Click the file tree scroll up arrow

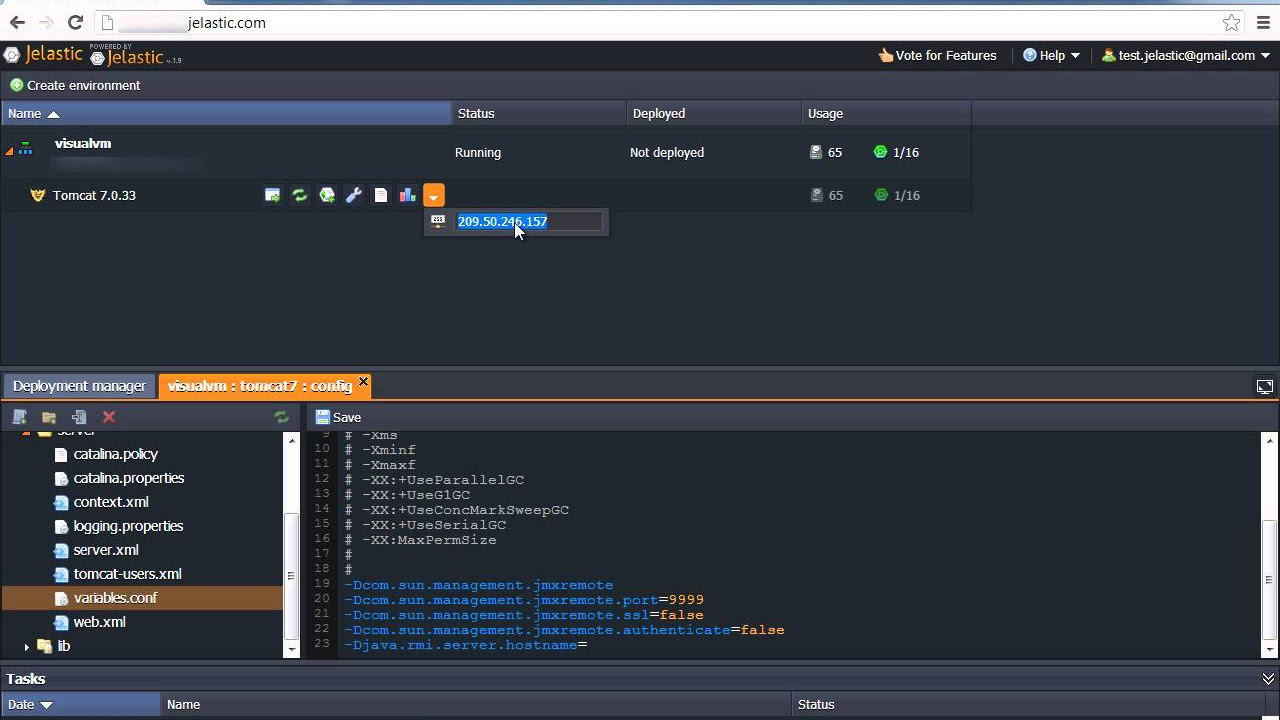[x=292, y=440]
